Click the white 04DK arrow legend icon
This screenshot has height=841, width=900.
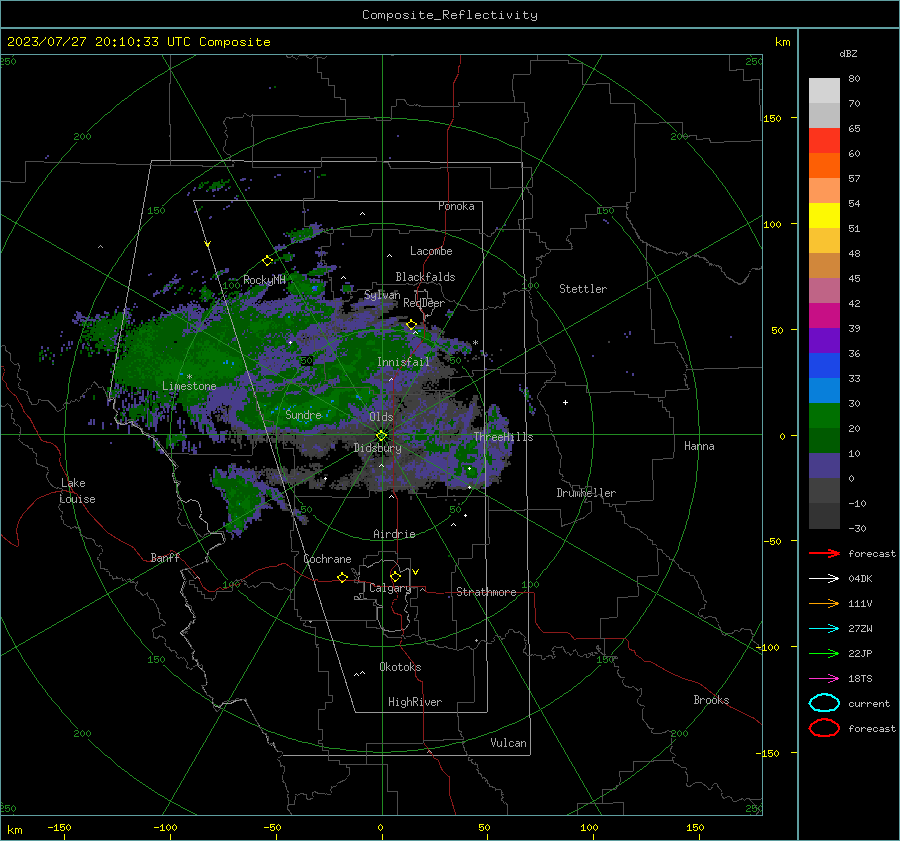(x=824, y=578)
